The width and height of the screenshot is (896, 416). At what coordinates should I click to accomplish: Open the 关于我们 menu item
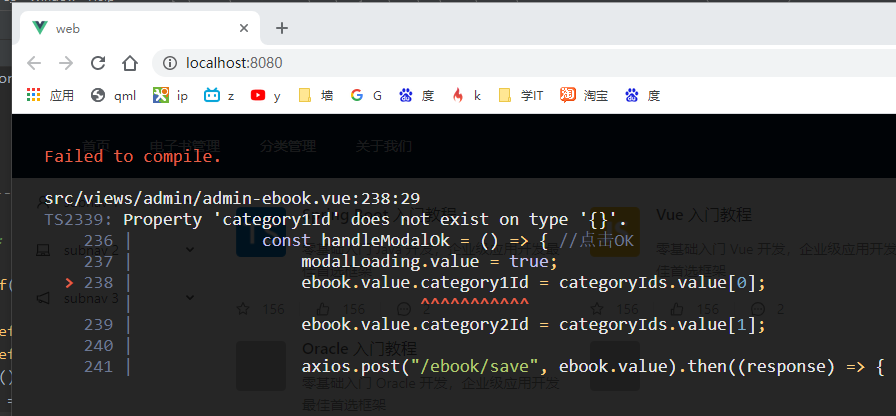point(383,146)
